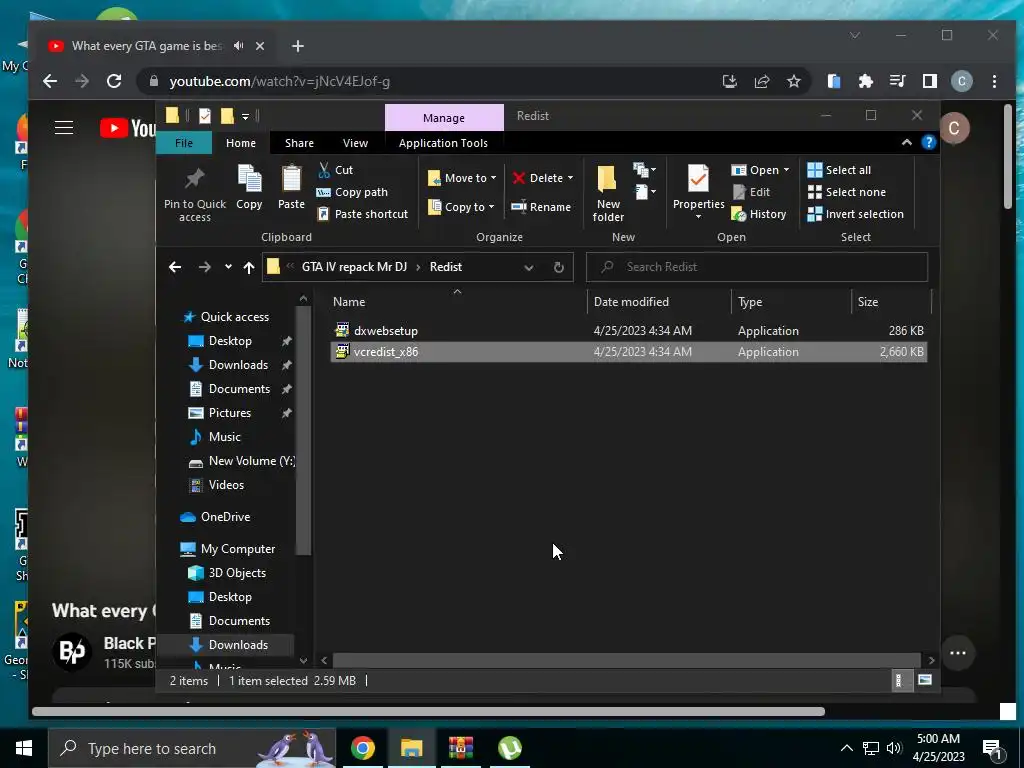The width and height of the screenshot is (1024, 768).
Task: Click the Copy ribbon button
Action: [249, 187]
